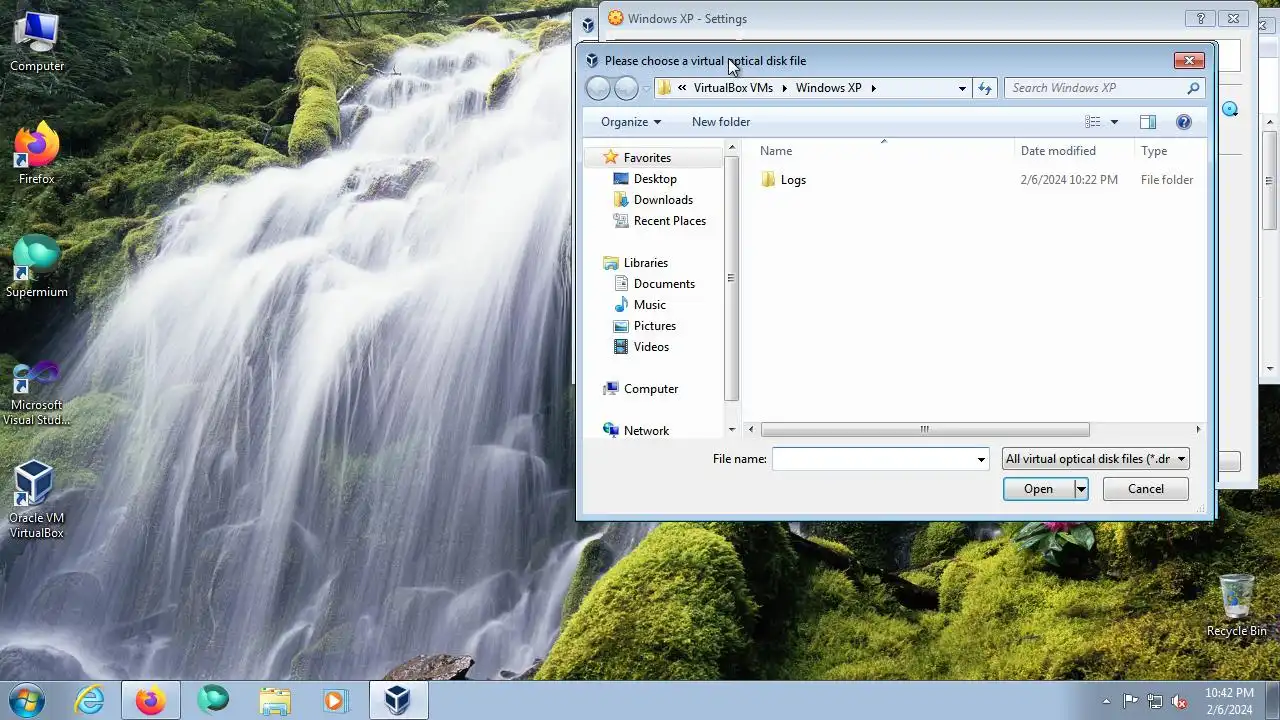Open the Supermium desktop shortcut
The height and width of the screenshot is (720, 1280).
(x=37, y=267)
